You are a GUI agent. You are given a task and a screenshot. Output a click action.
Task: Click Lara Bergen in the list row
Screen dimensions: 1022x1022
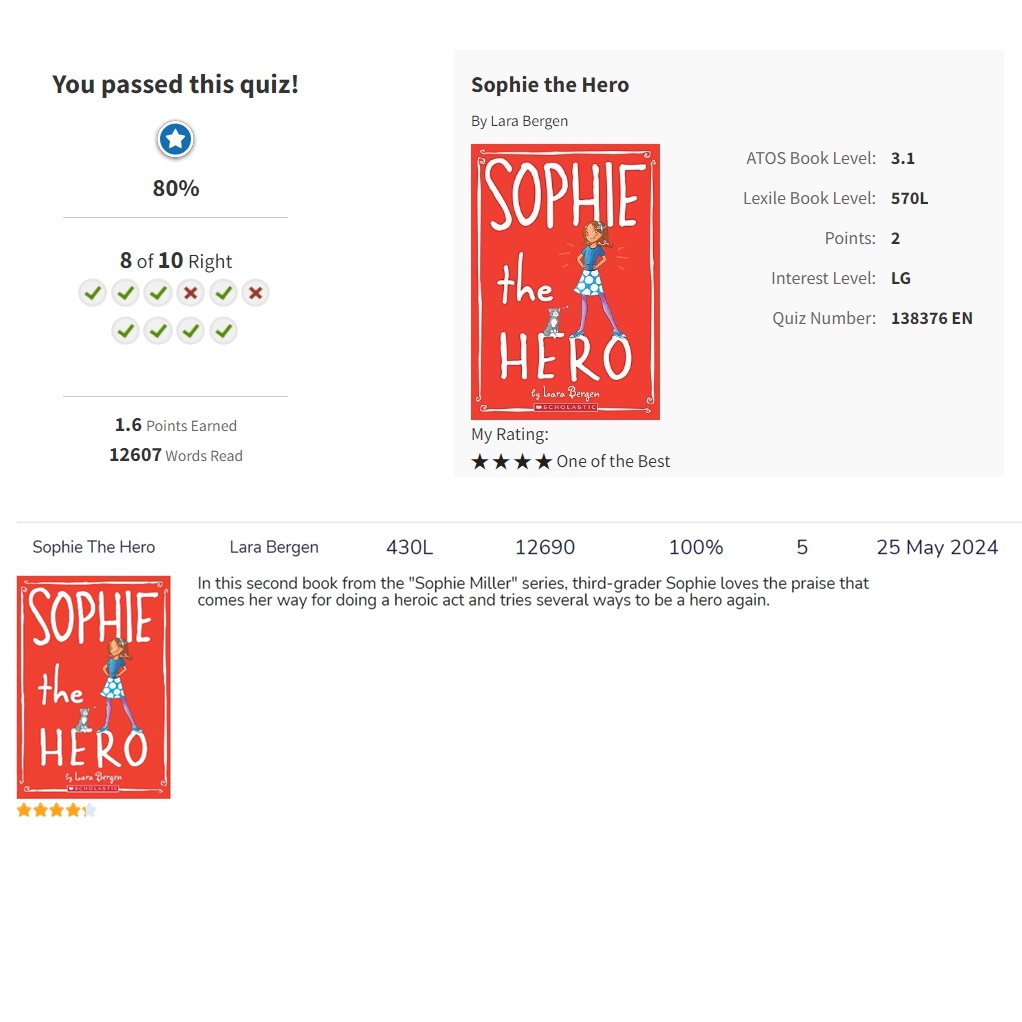point(274,547)
